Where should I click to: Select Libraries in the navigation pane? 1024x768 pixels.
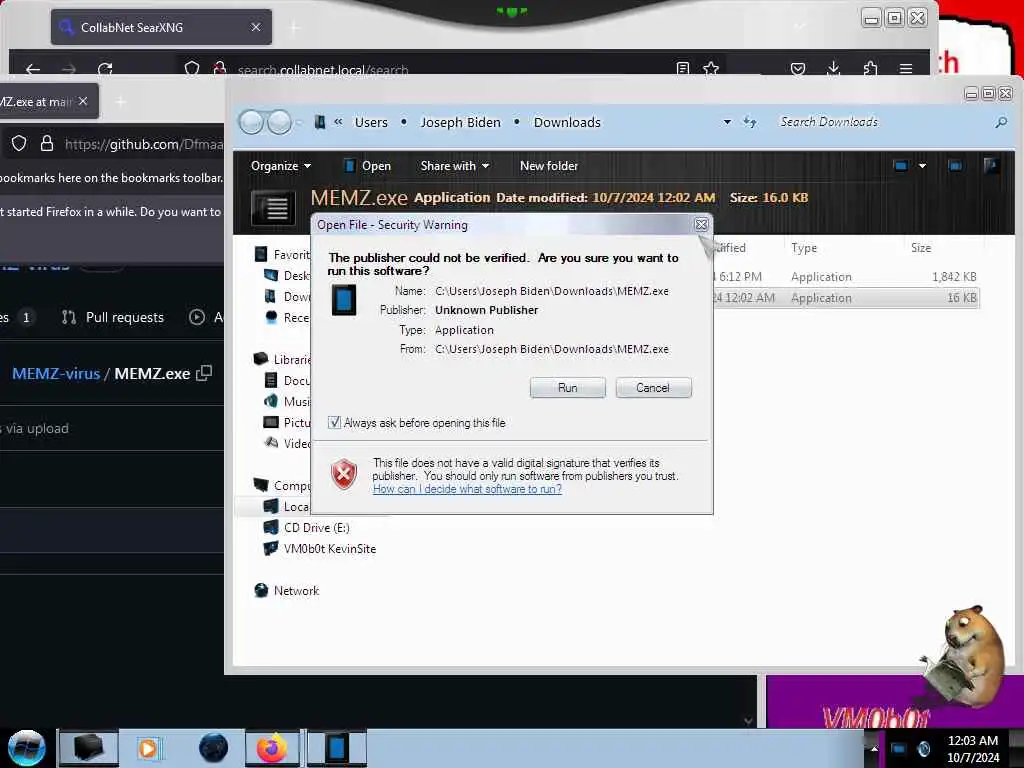pyautogui.click(x=282, y=359)
